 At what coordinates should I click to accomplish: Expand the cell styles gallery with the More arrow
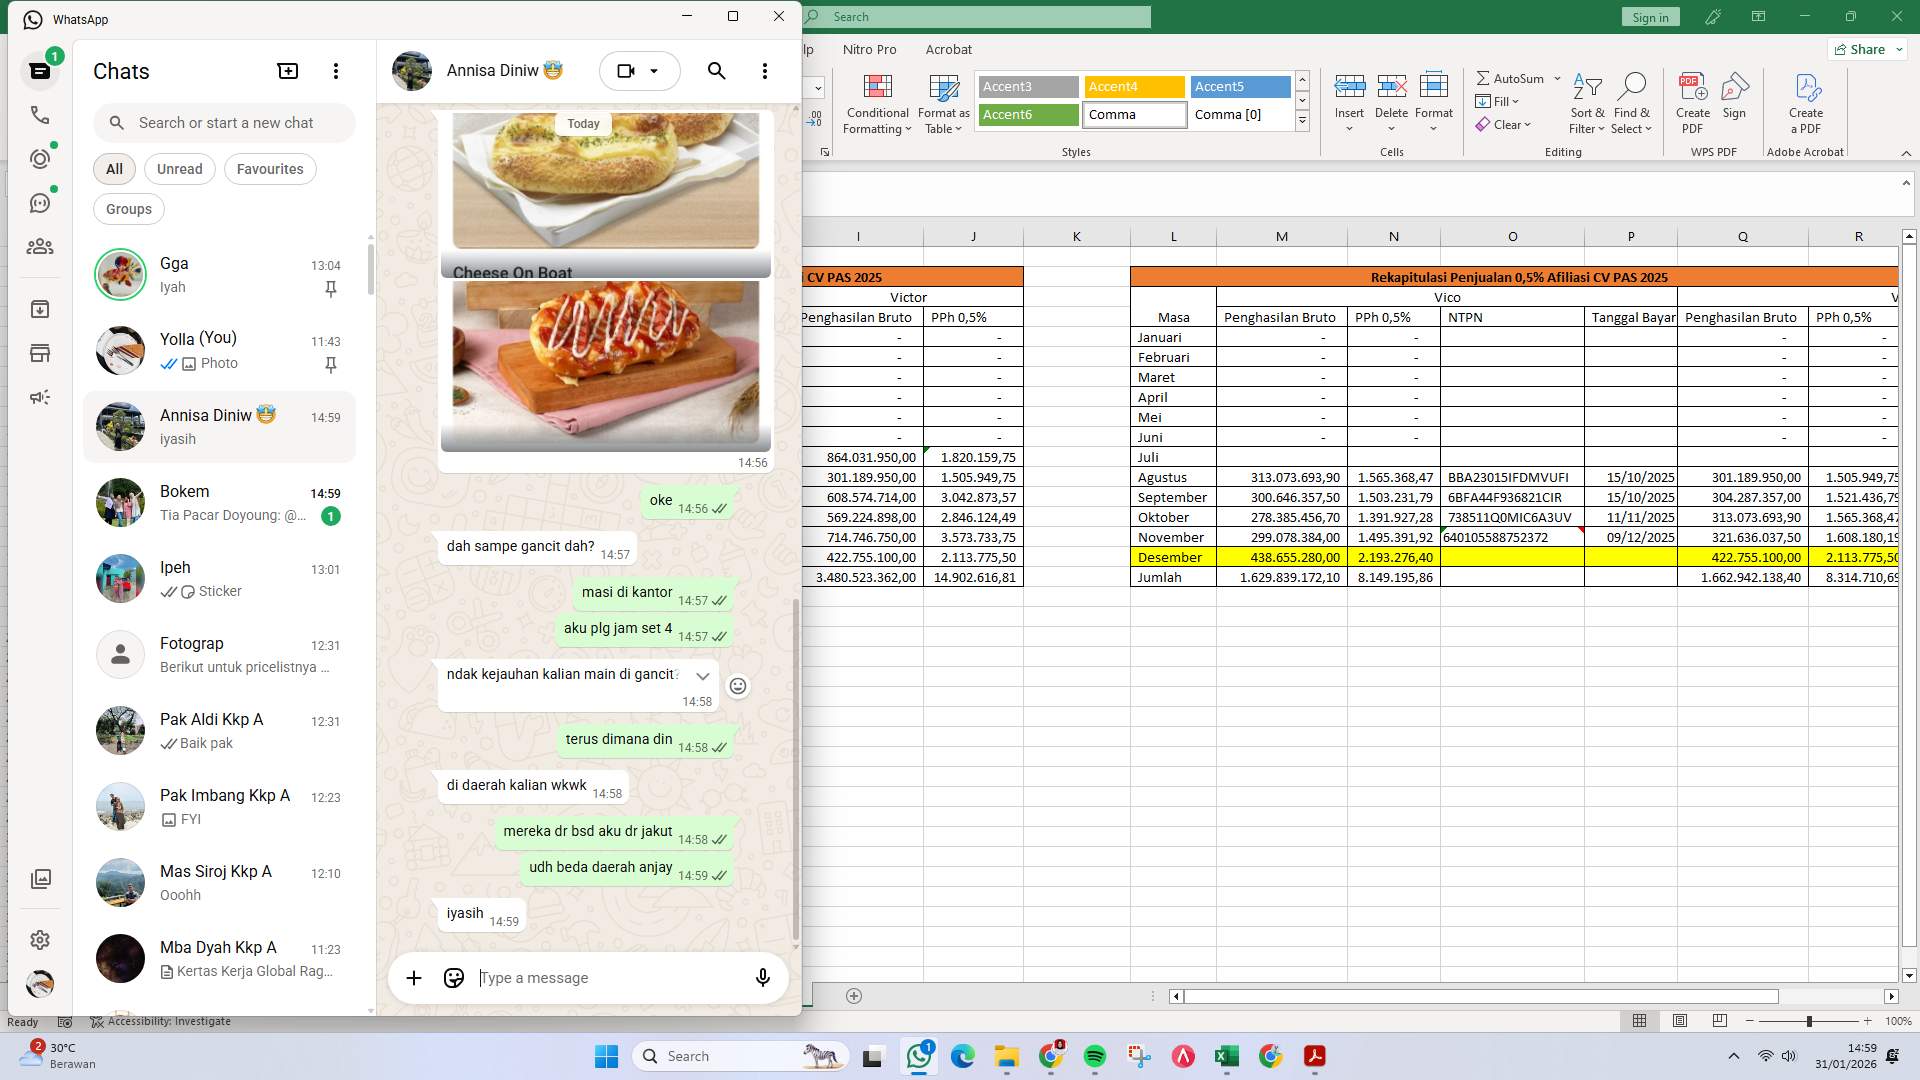[1302, 121]
